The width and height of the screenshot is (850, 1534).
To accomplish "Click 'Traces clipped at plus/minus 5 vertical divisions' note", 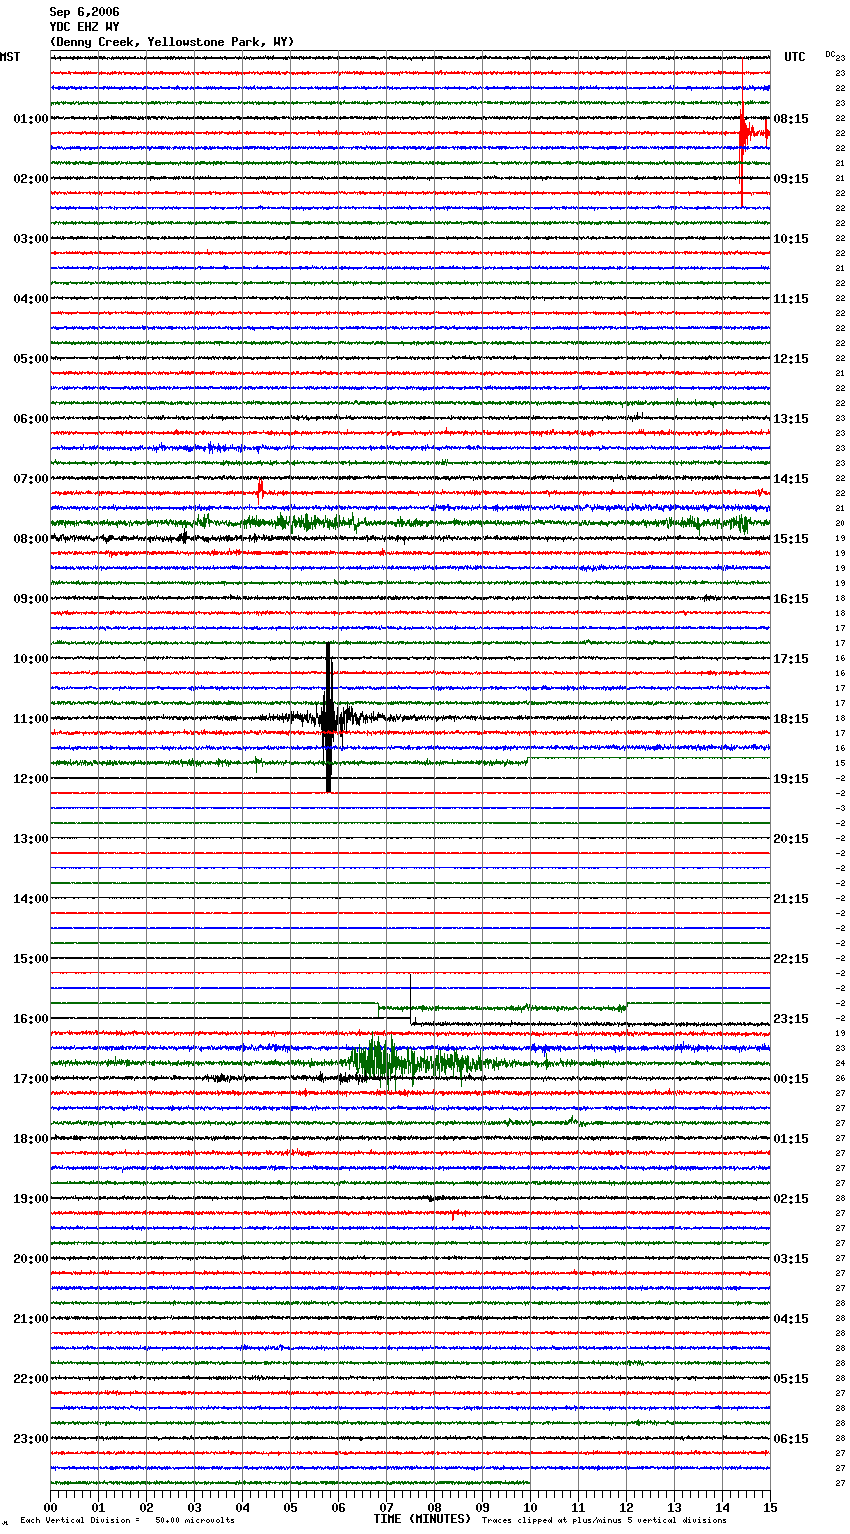I will (x=604, y=1520).
